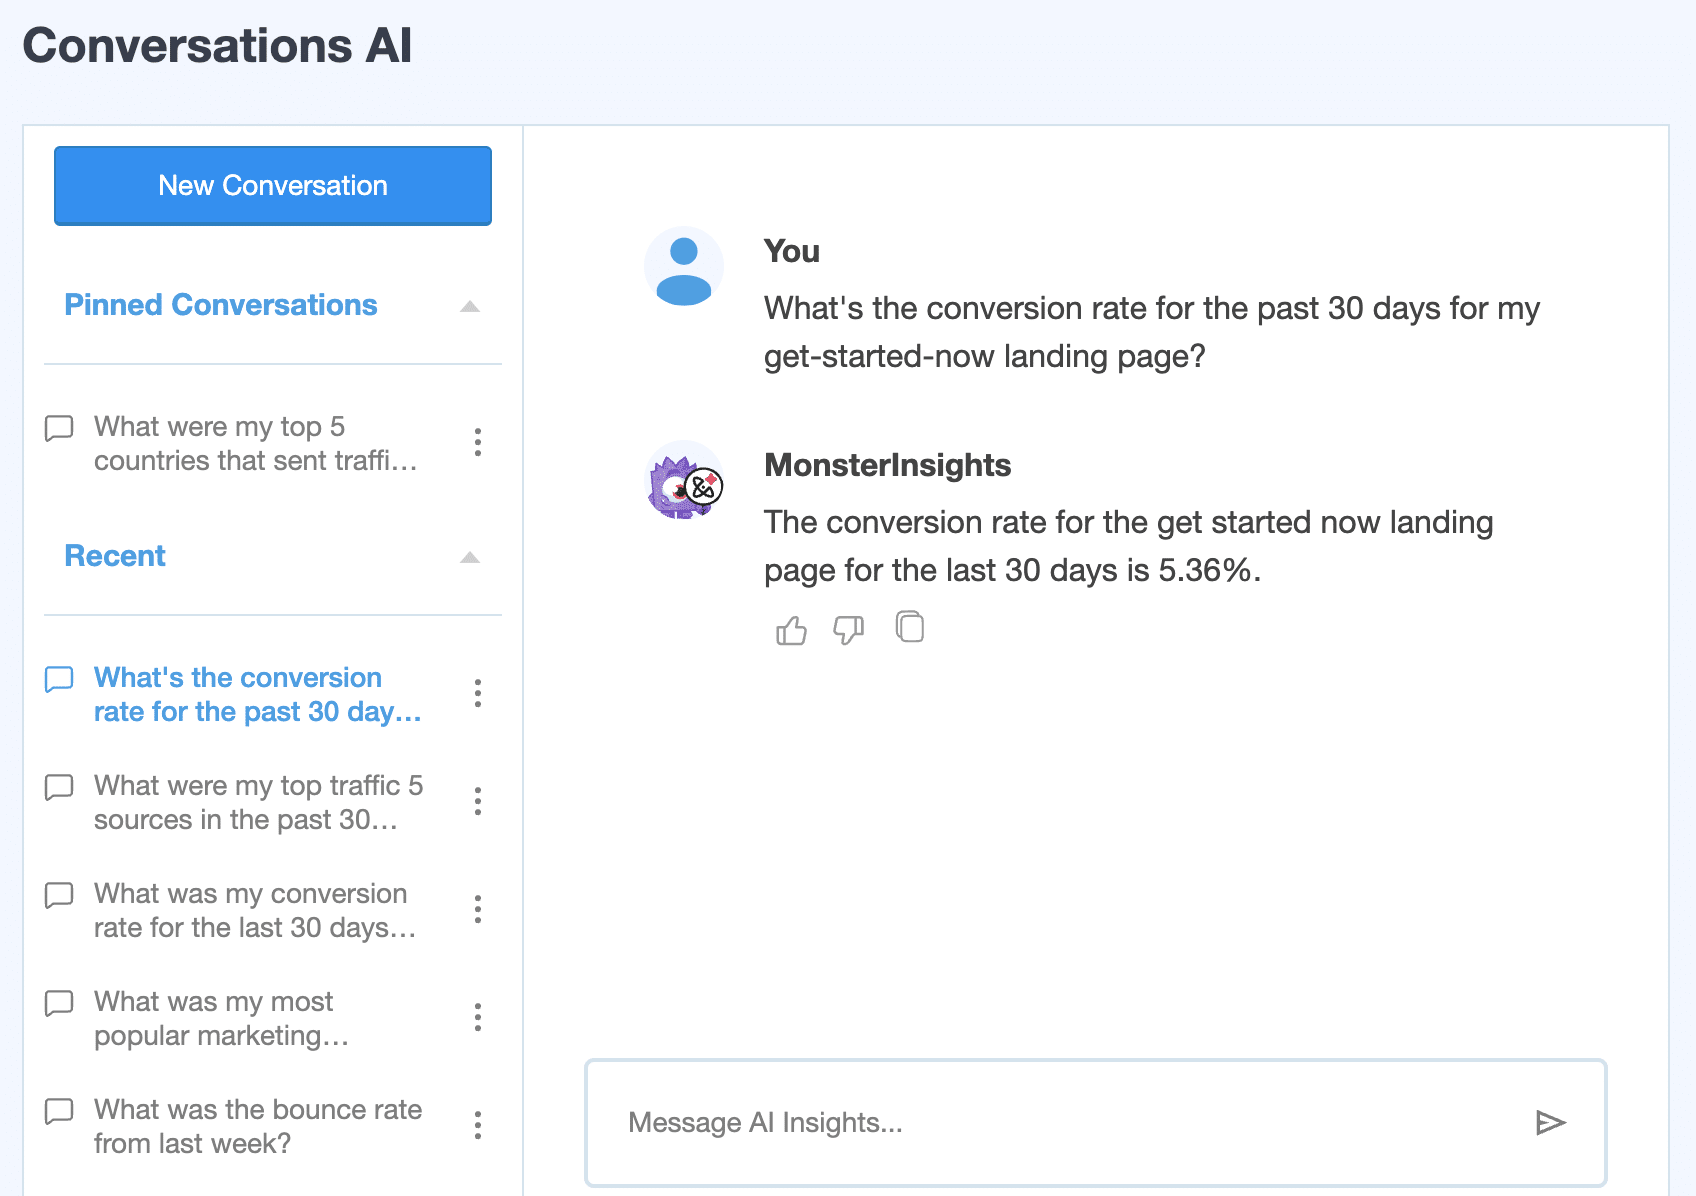Image resolution: width=1696 pixels, height=1196 pixels.
Task: Send the message with the paper plane icon
Action: tap(1551, 1123)
